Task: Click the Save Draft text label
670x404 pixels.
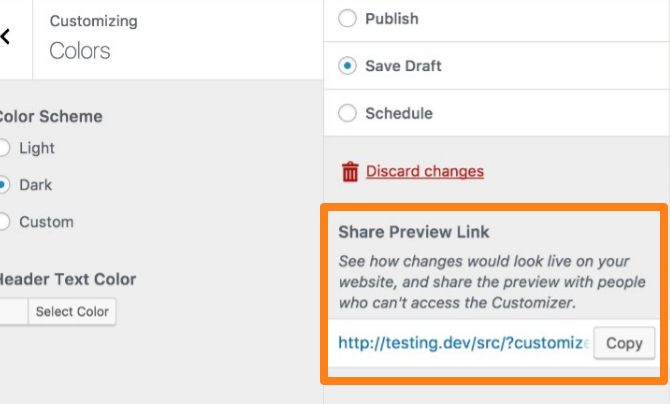Action: pyautogui.click(x=403, y=66)
